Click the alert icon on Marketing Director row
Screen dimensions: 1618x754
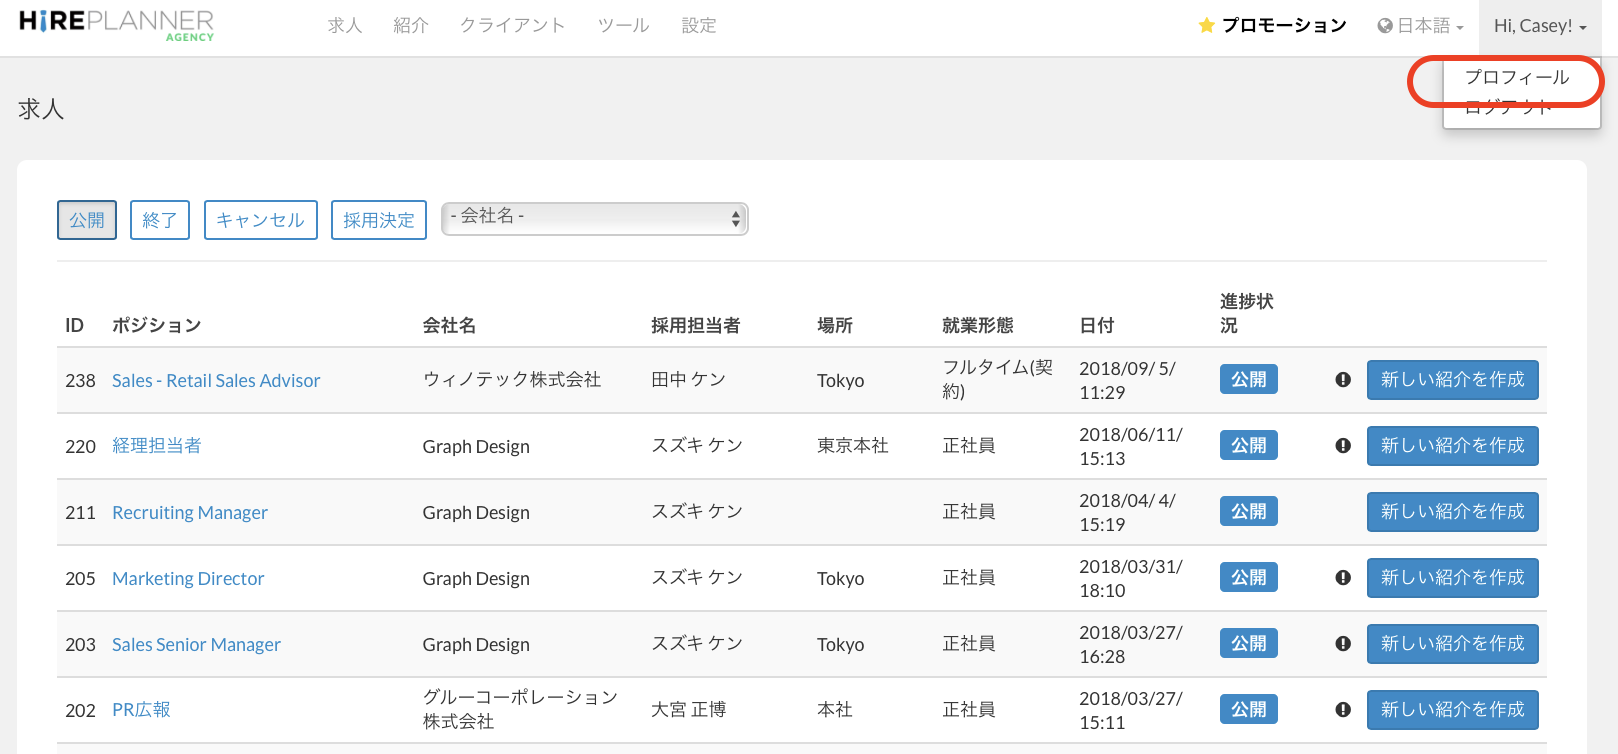1343,578
